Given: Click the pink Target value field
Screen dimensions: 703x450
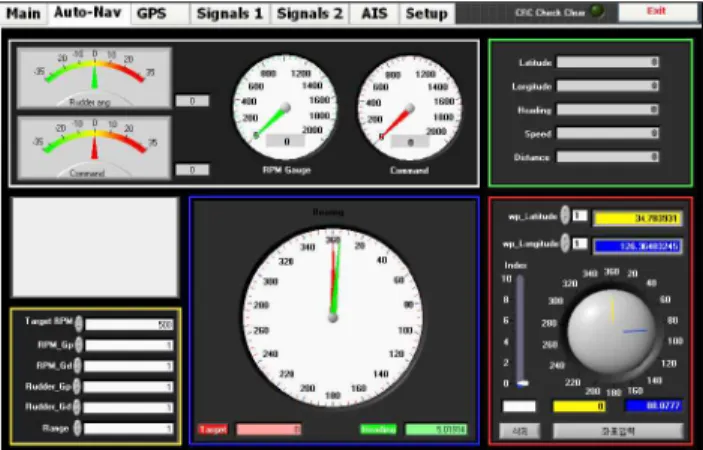Looking at the screenshot, I should (269, 429).
